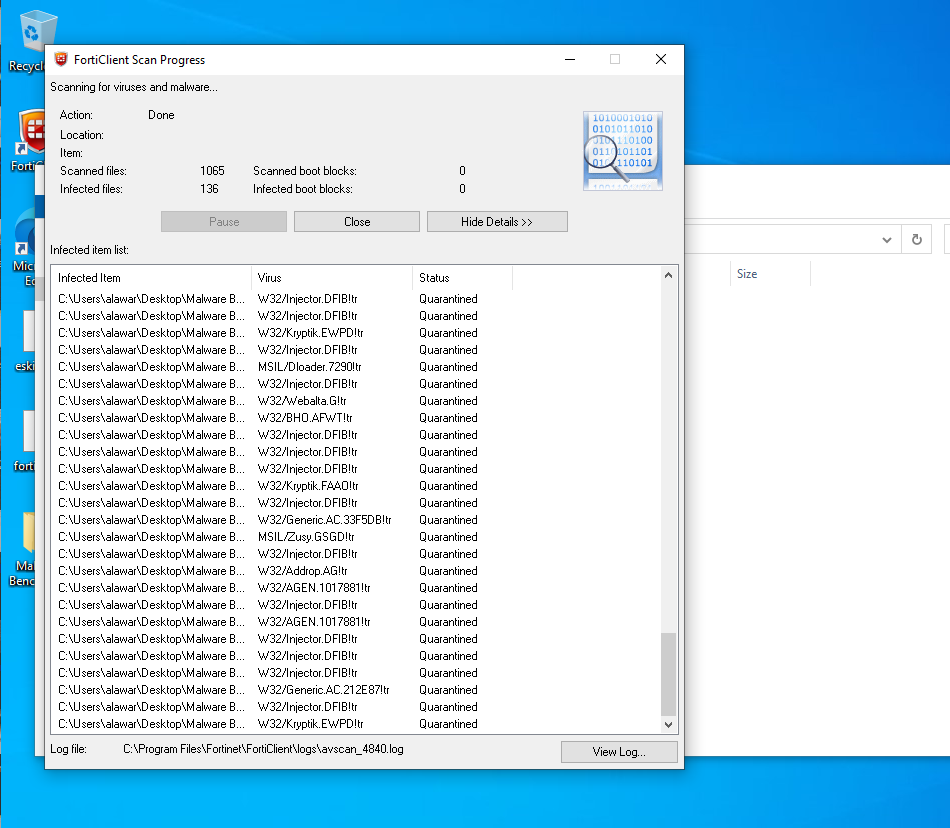The image size is (950, 828).
Task: Click the refresh icon in Explorer address bar
Action: pyautogui.click(x=915, y=240)
